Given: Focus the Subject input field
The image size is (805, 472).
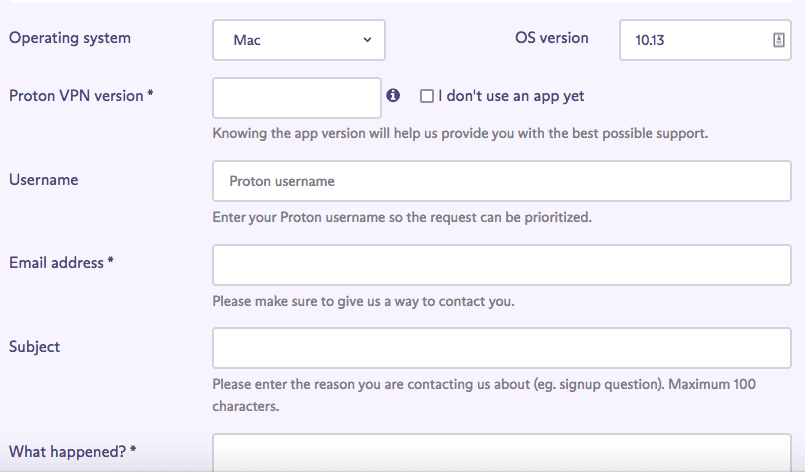Looking at the screenshot, I should [x=501, y=348].
